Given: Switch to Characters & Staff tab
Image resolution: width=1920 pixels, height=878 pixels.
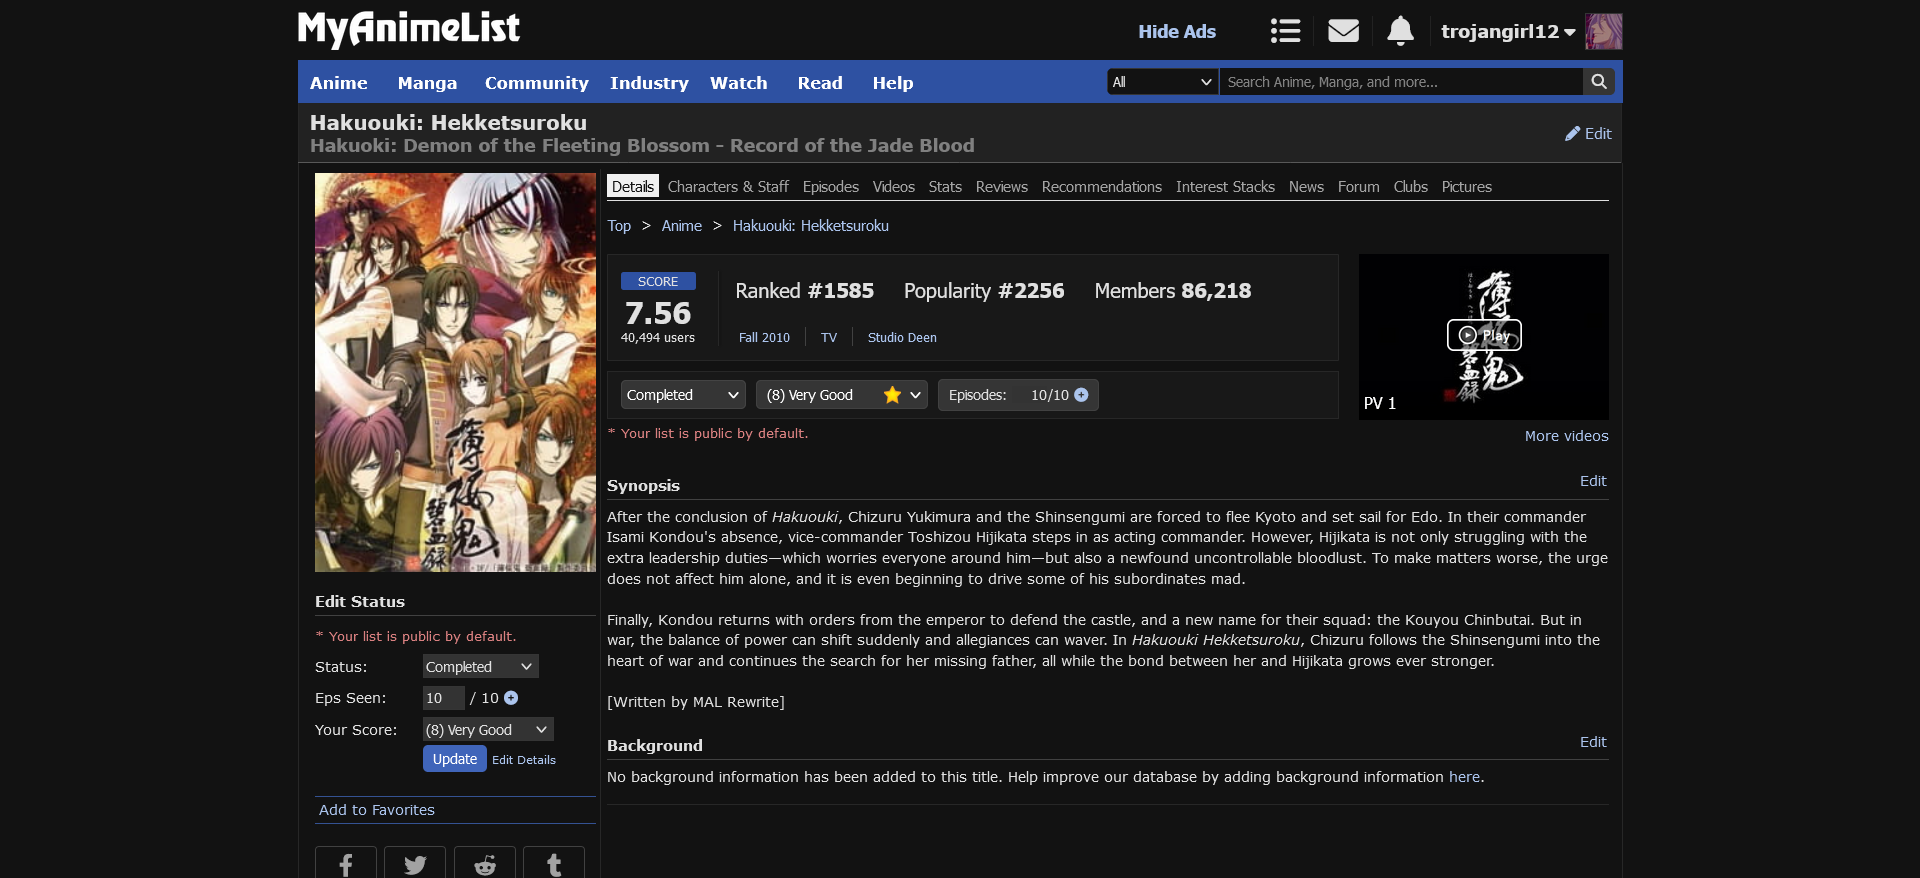Looking at the screenshot, I should point(727,187).
